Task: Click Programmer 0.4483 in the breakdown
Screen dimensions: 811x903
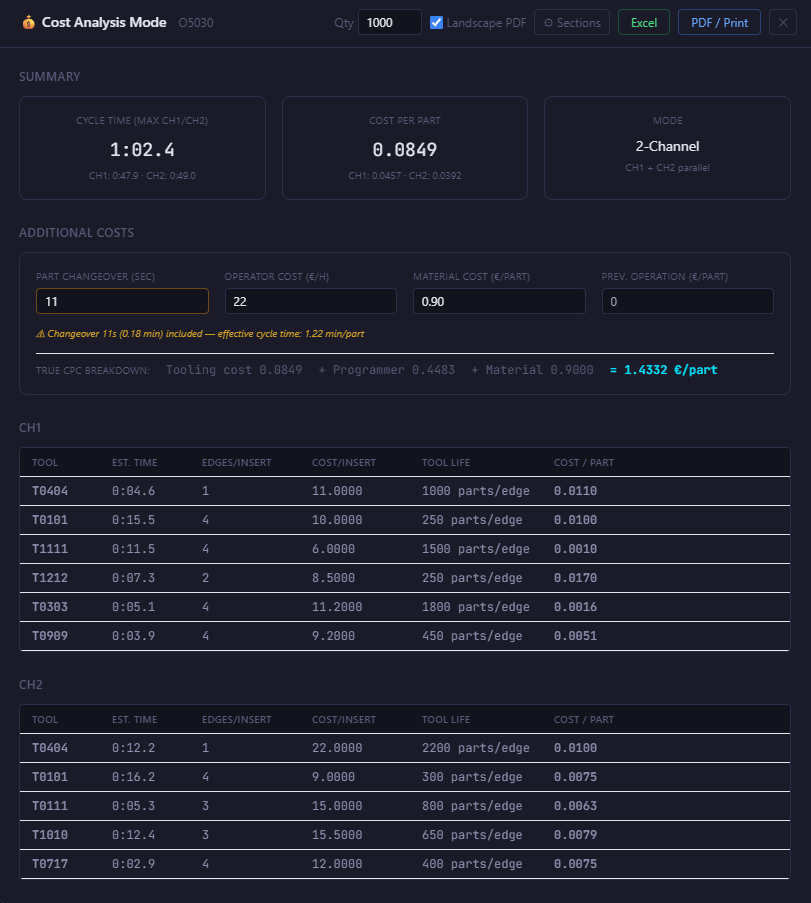Action: point(393,370)
